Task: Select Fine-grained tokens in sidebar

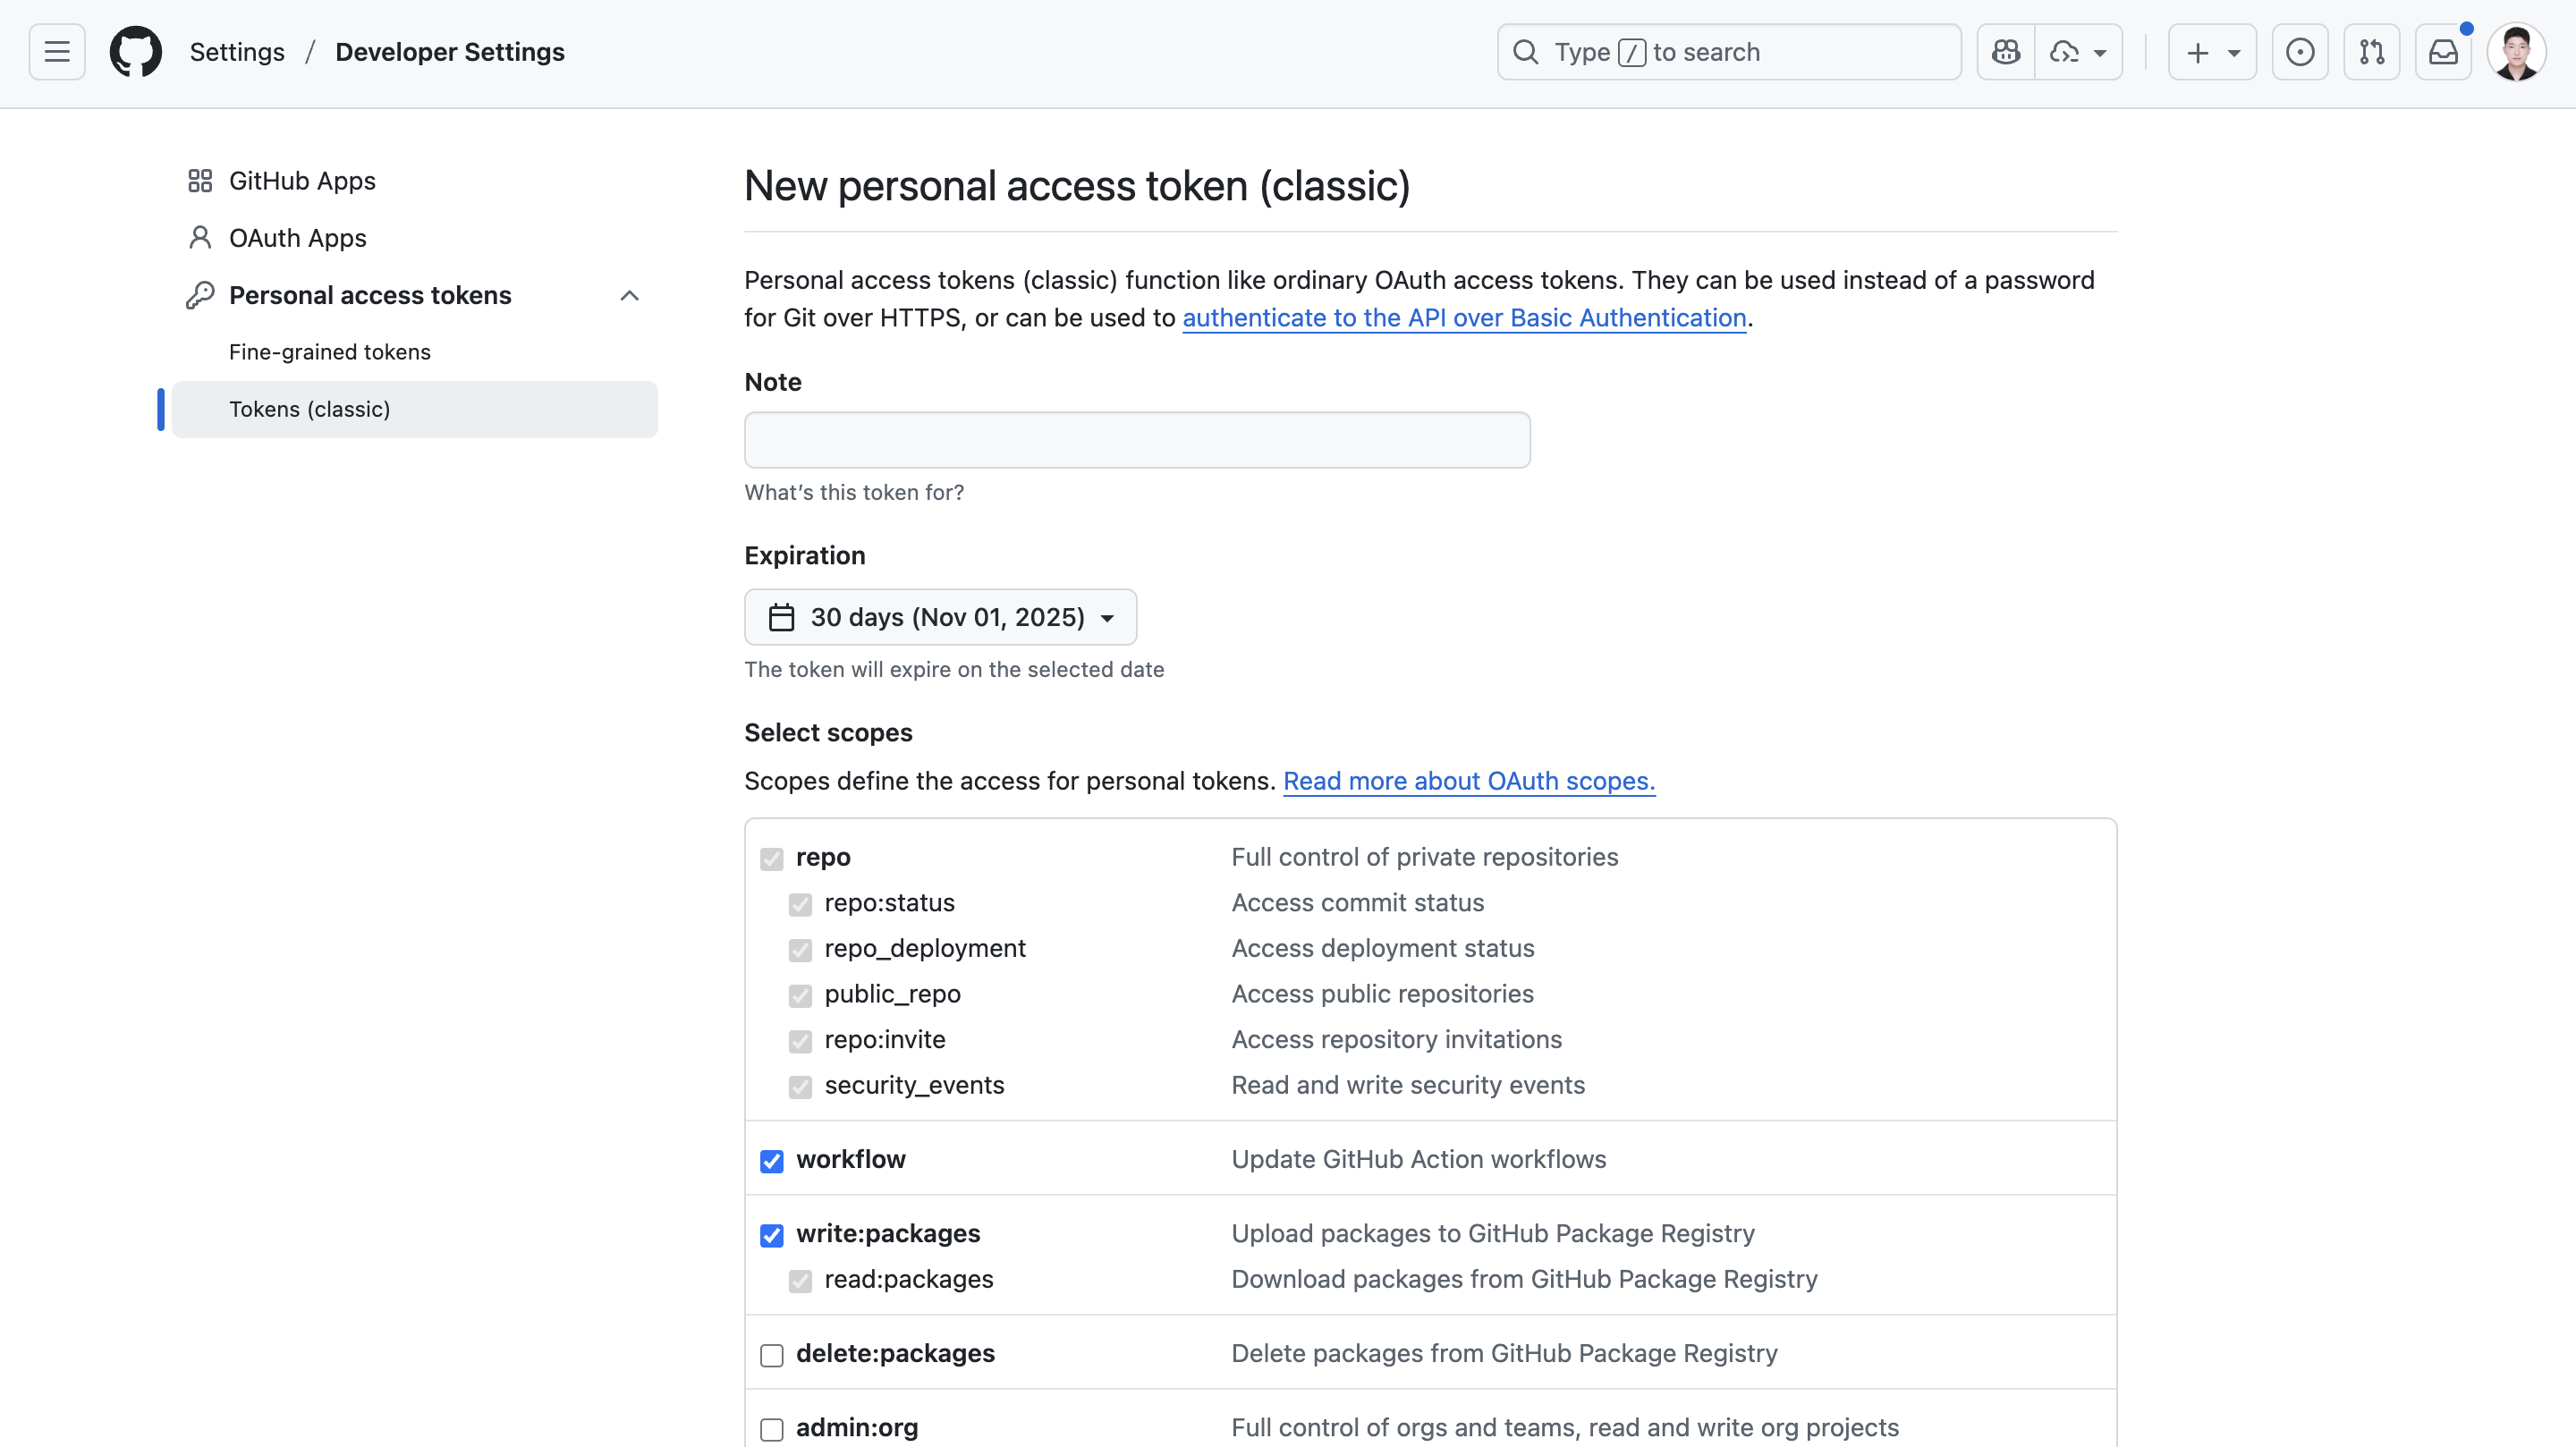Action: coord(329,352)
